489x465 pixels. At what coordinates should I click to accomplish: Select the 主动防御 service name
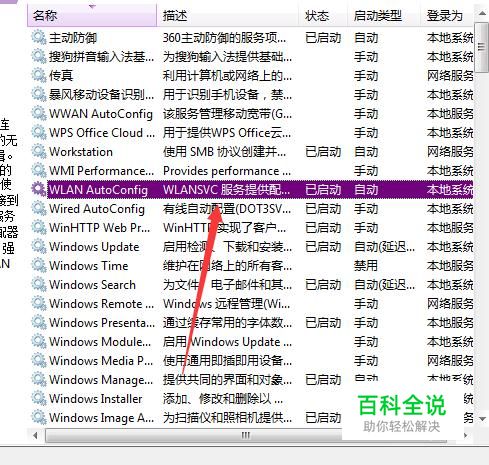(73, 38)
